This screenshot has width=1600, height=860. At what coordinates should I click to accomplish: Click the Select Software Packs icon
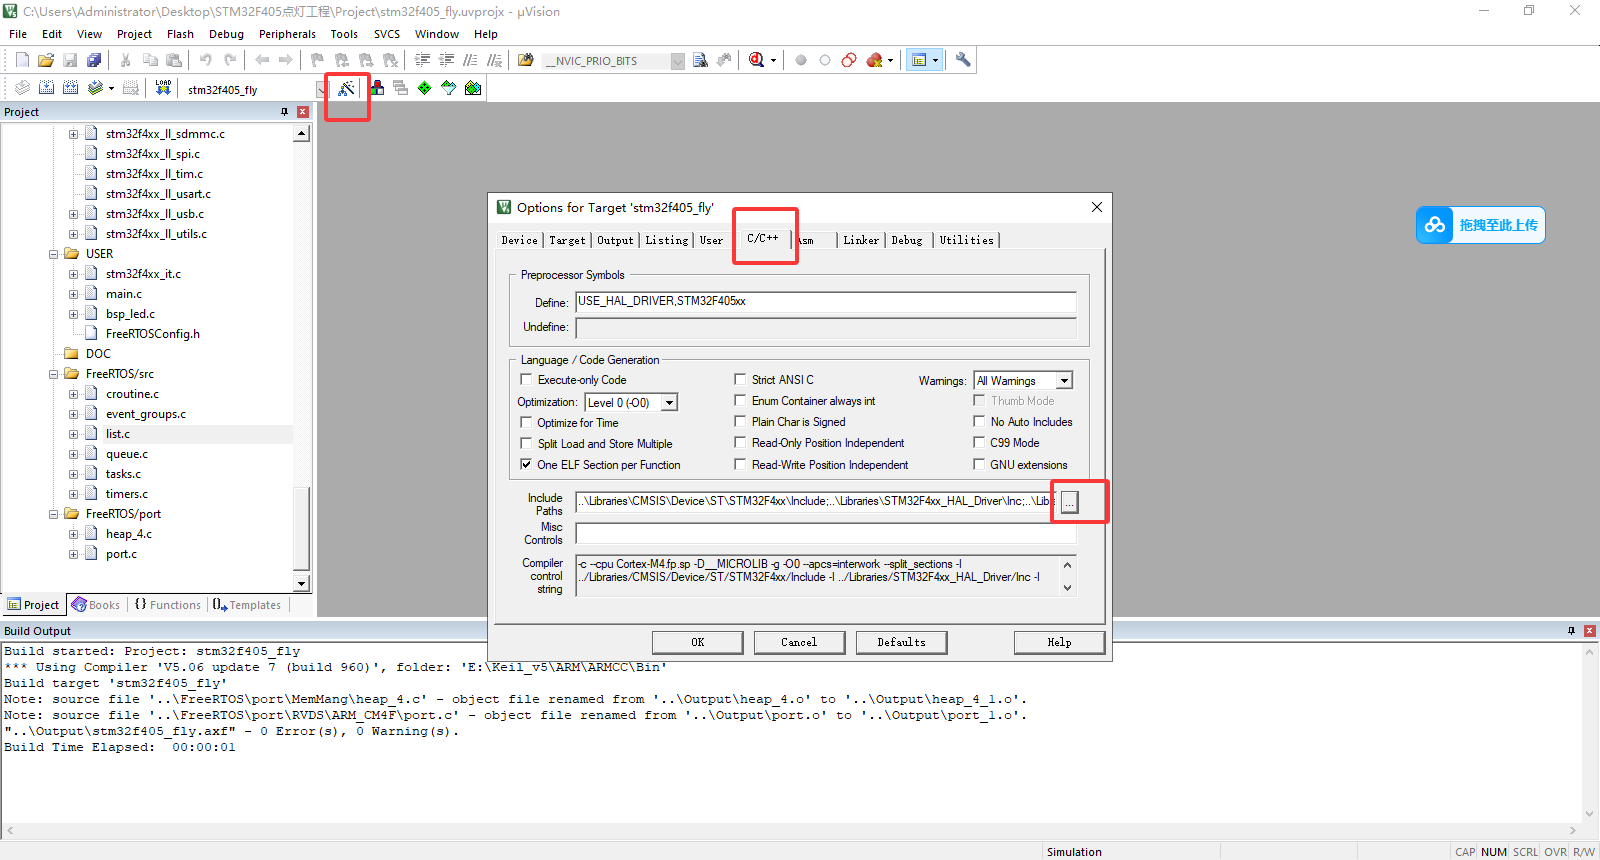(x=449, y=88)
